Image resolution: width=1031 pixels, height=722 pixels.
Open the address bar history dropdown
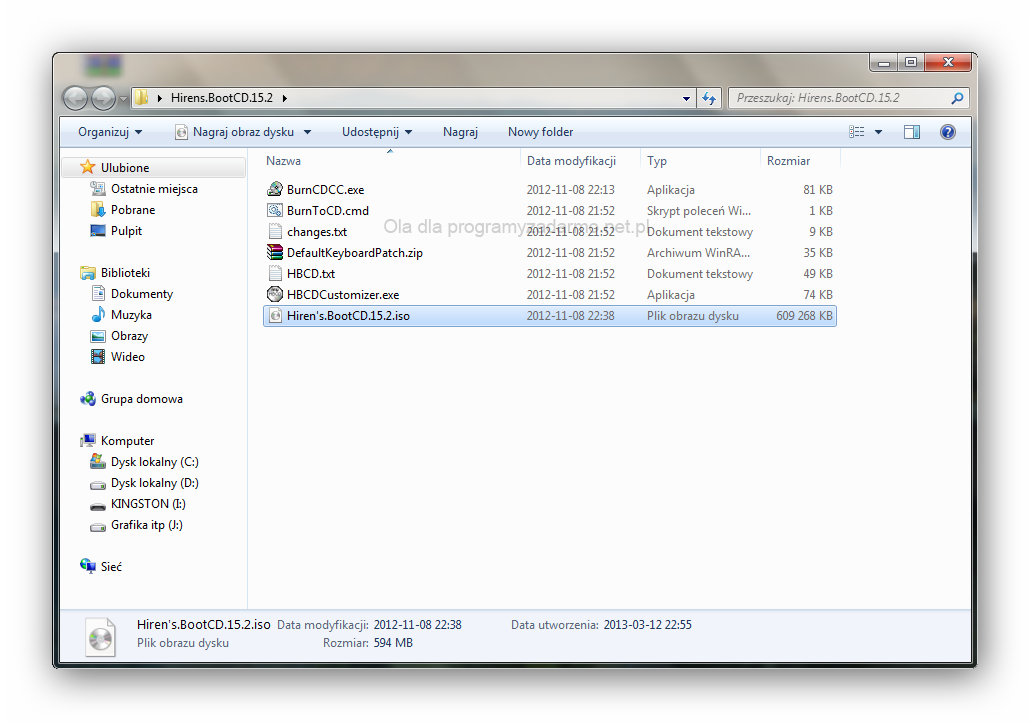coord(686,99)
